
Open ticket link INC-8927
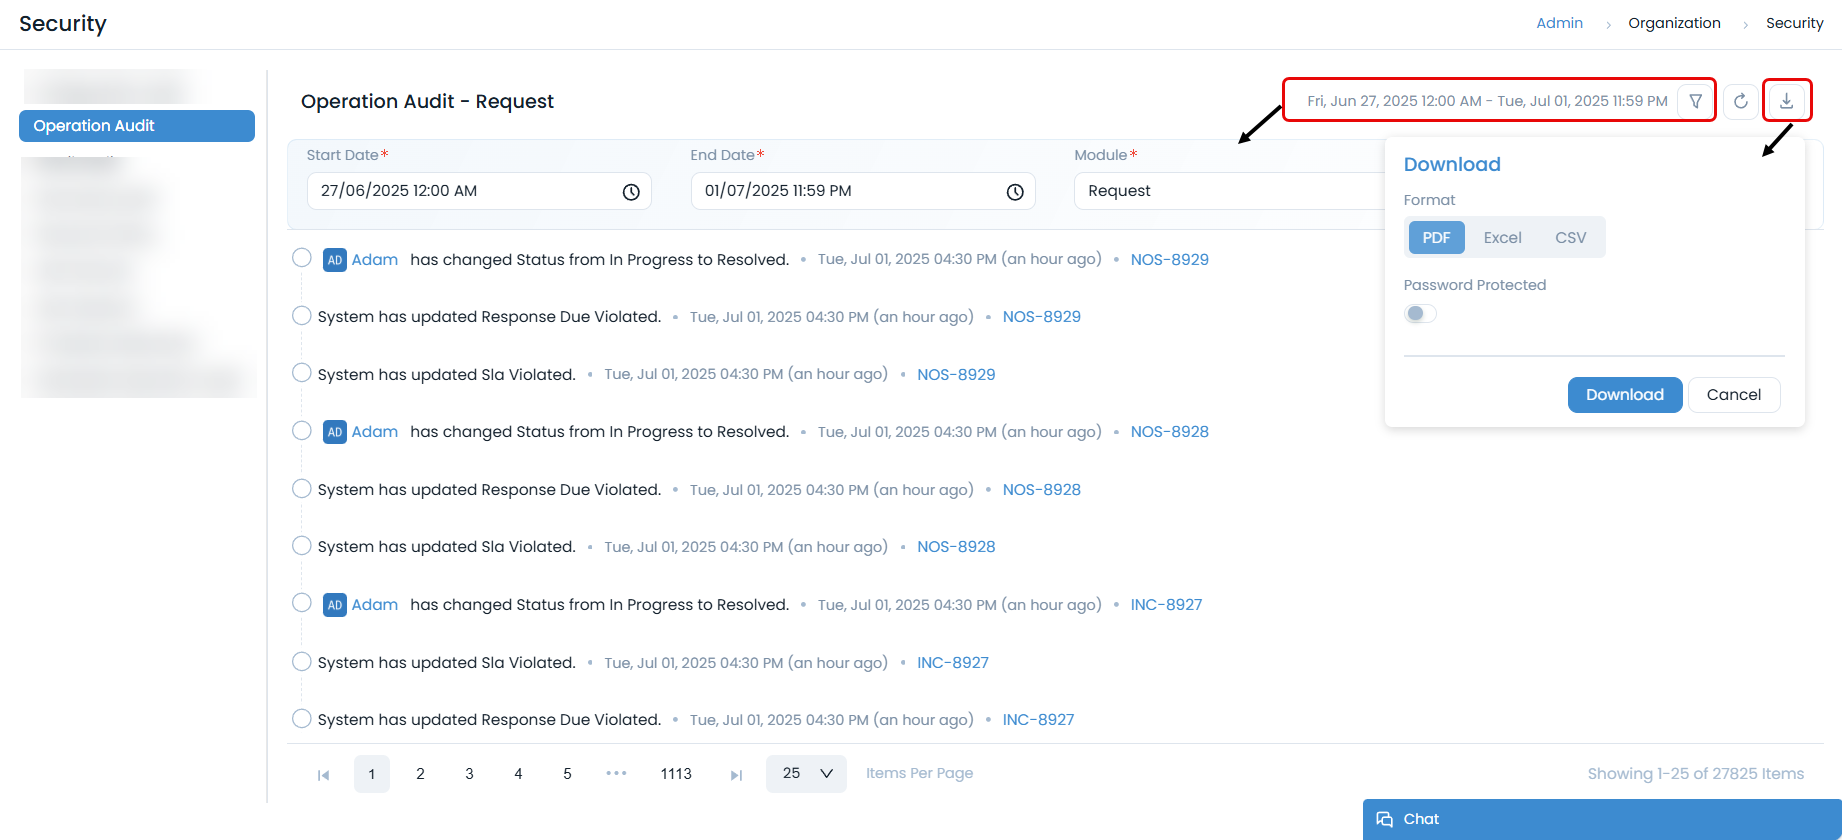tap(1166, 605)
